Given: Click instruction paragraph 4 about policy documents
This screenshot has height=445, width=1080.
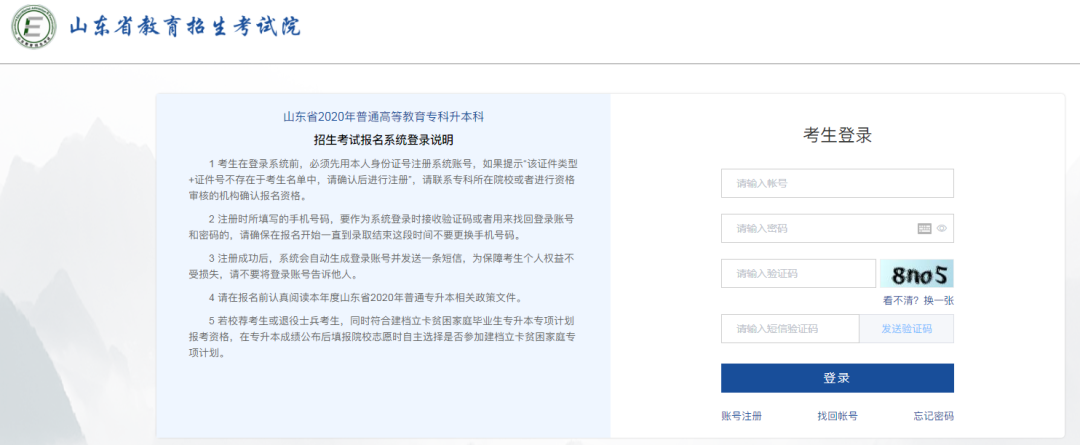Looking at the screenshot, I should (379, 298).
